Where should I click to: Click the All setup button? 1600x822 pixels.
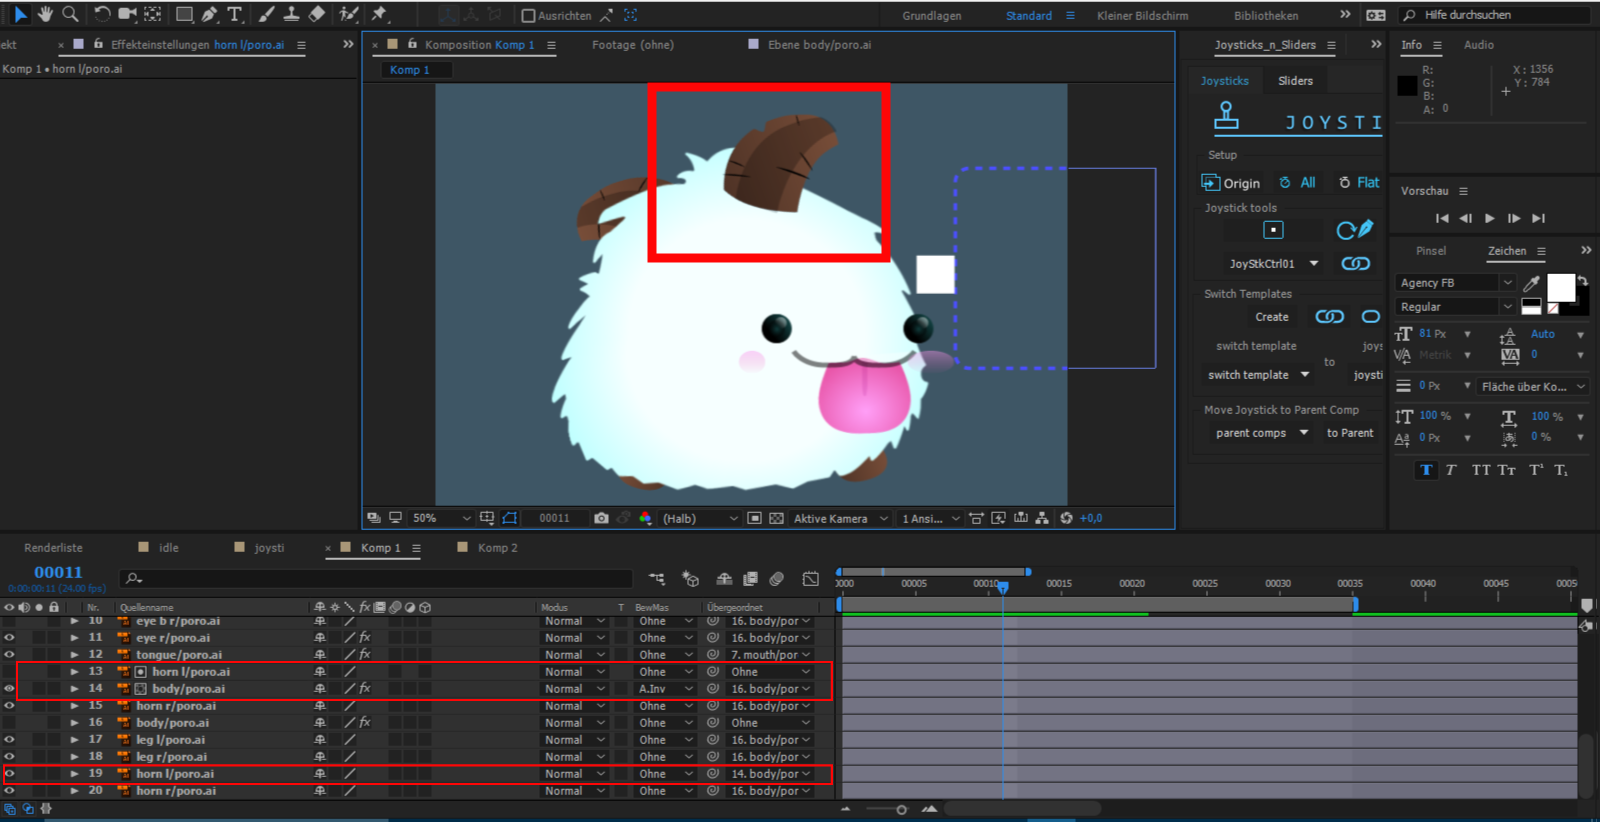coord(1297,183)
